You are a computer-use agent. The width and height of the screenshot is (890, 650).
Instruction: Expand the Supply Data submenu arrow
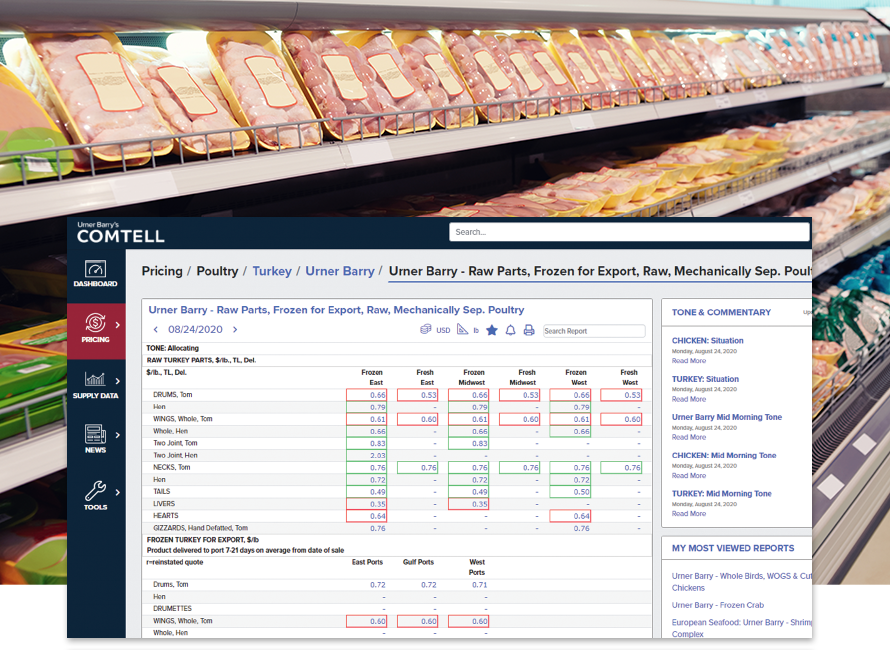[118, 379]
